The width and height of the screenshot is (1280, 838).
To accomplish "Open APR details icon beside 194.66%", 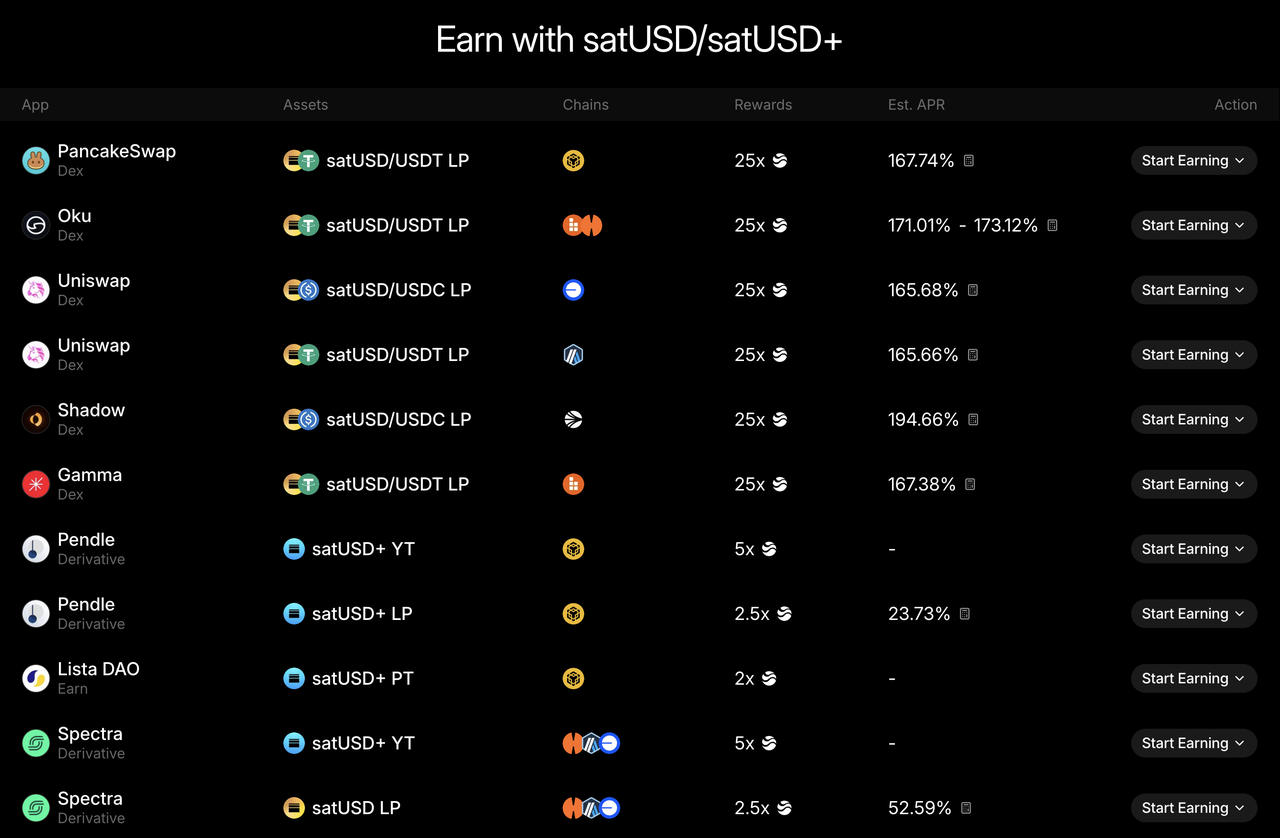I will coord(973,420).
